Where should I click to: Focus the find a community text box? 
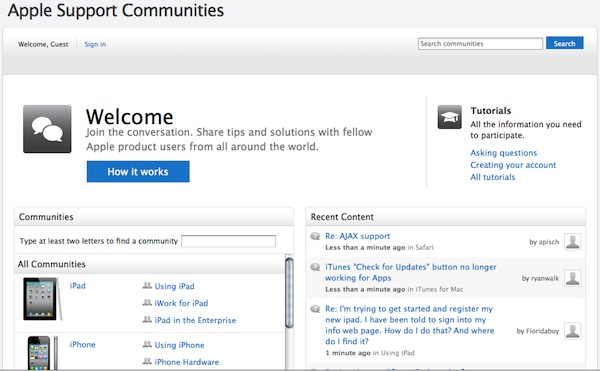tap(228, 241)
